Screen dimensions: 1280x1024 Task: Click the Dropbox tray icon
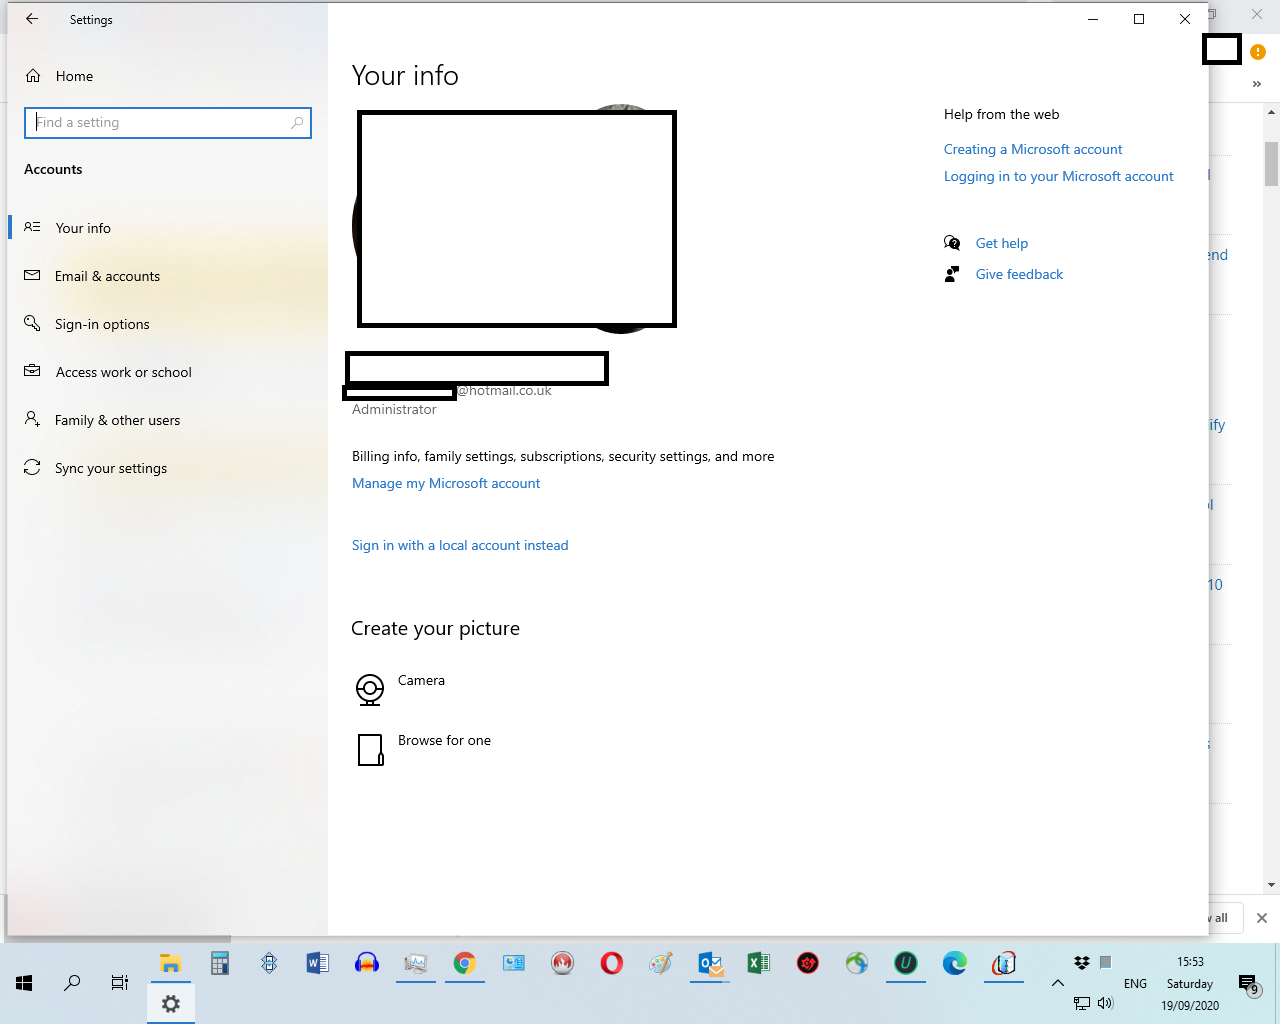1082,963
